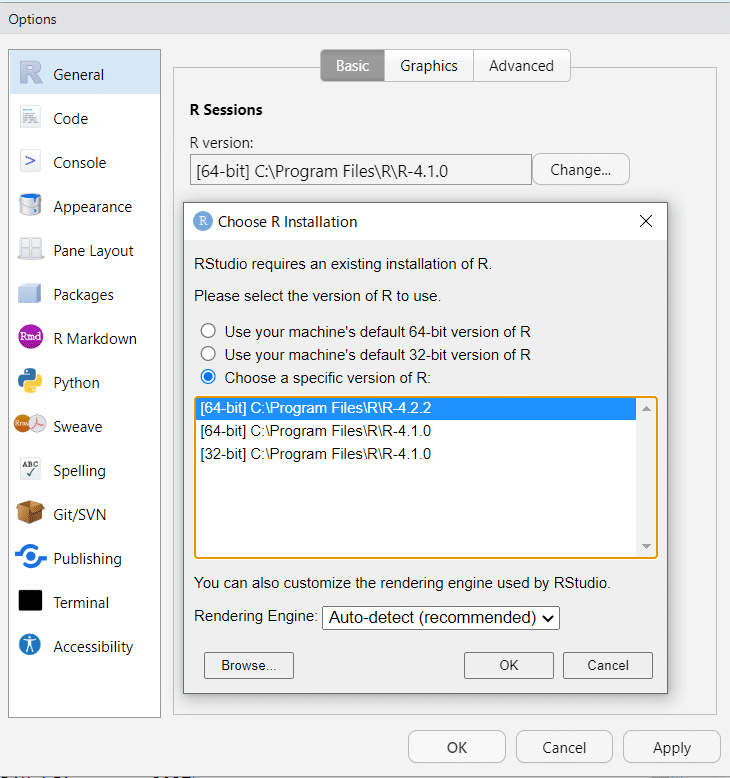Click the Appearance paint bucket icon

[30, 205]
